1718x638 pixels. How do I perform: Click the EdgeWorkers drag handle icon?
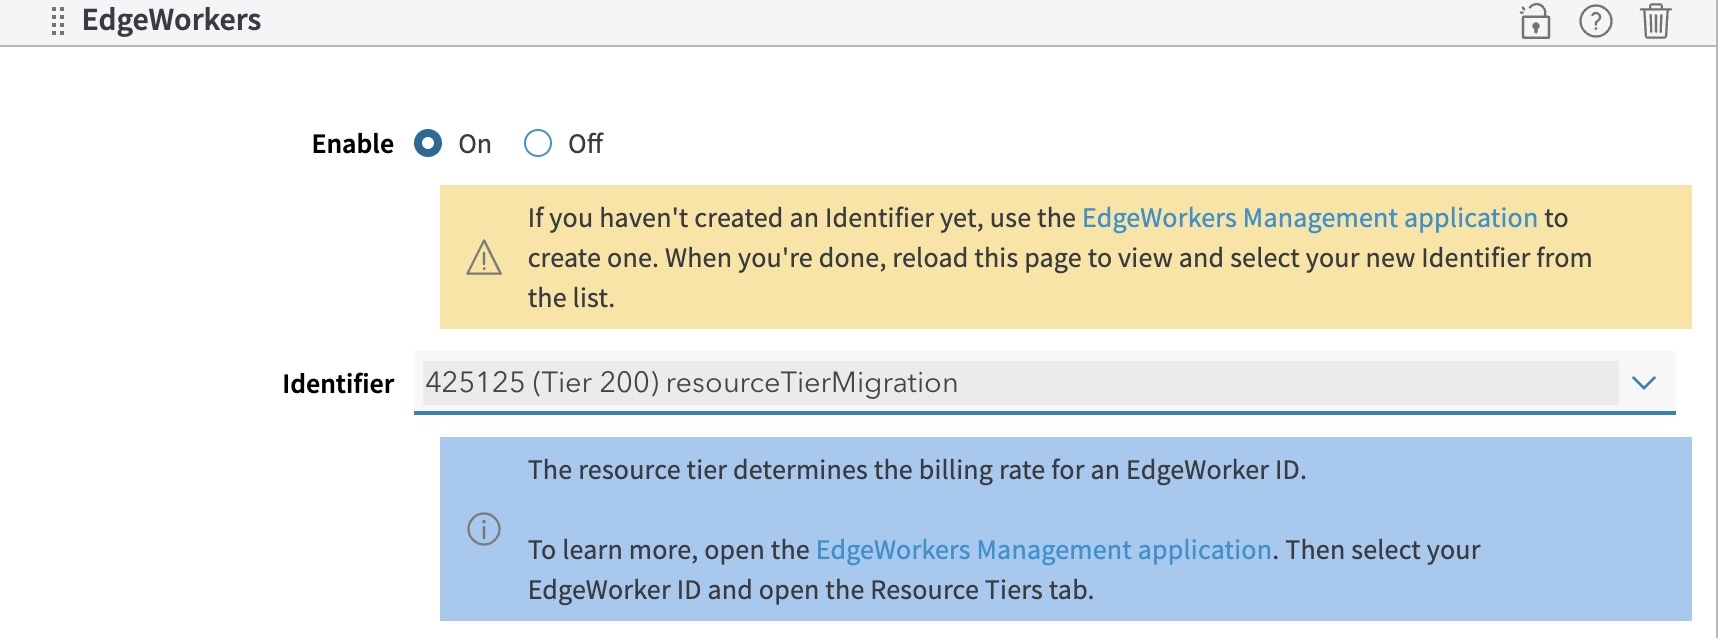(58, 21)
